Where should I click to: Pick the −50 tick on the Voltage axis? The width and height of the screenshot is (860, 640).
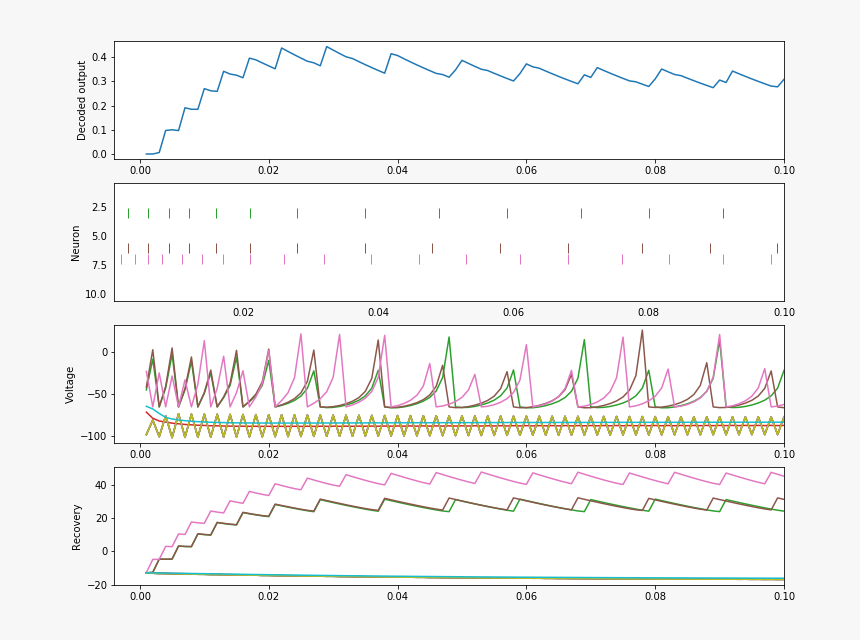click(x=97, y=394)
